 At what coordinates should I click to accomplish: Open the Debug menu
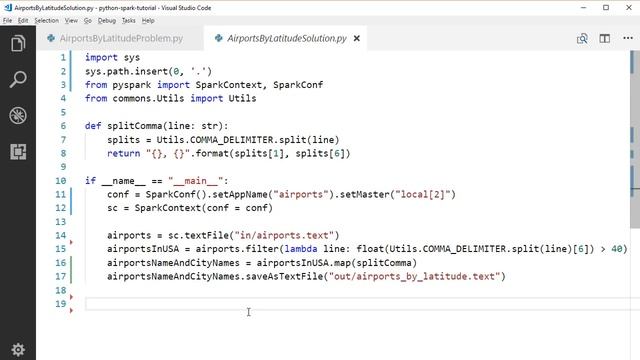pyautogui.click(x=107, y=20)
